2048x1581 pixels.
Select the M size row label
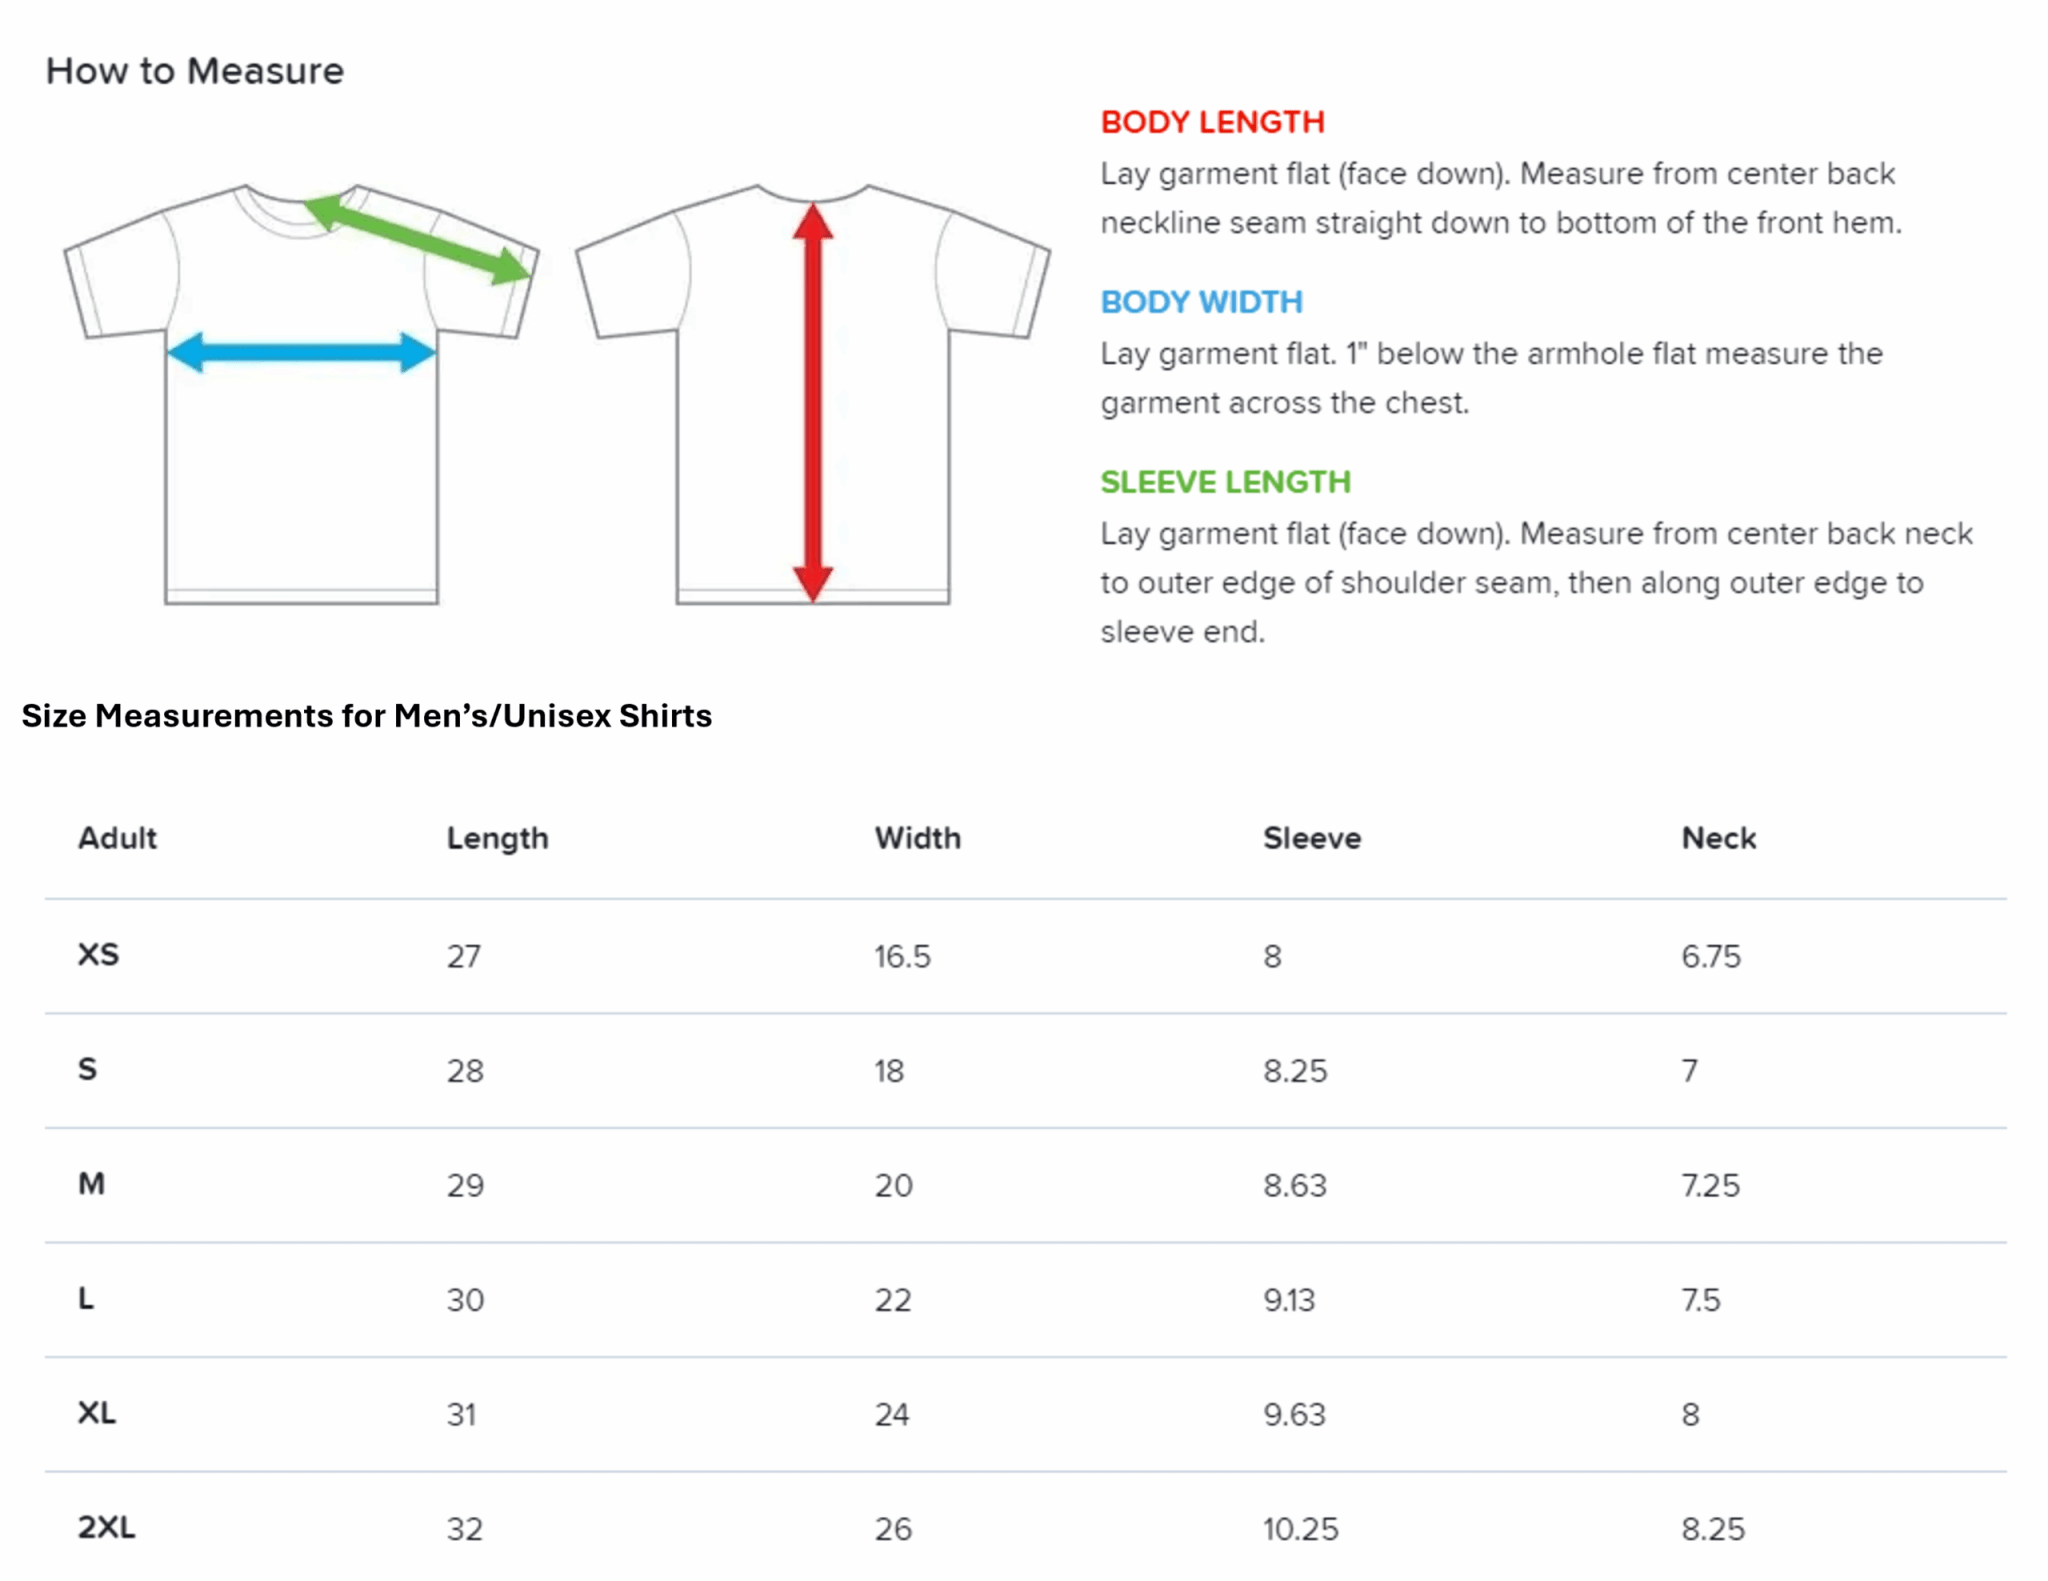[91, 1184]
